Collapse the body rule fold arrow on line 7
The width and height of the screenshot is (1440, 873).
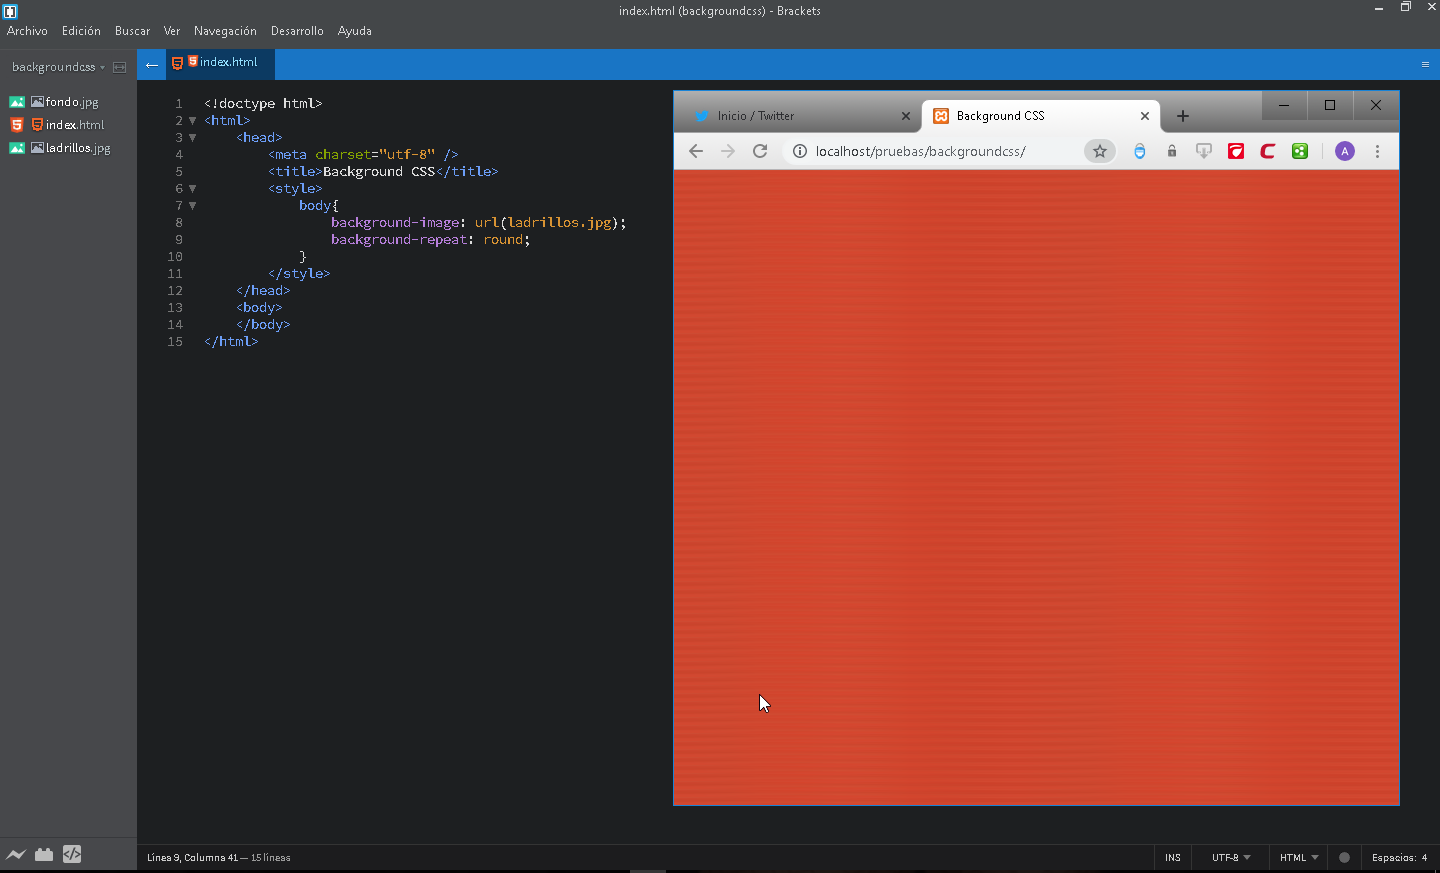pyautogui.click(x=192, y=205)
